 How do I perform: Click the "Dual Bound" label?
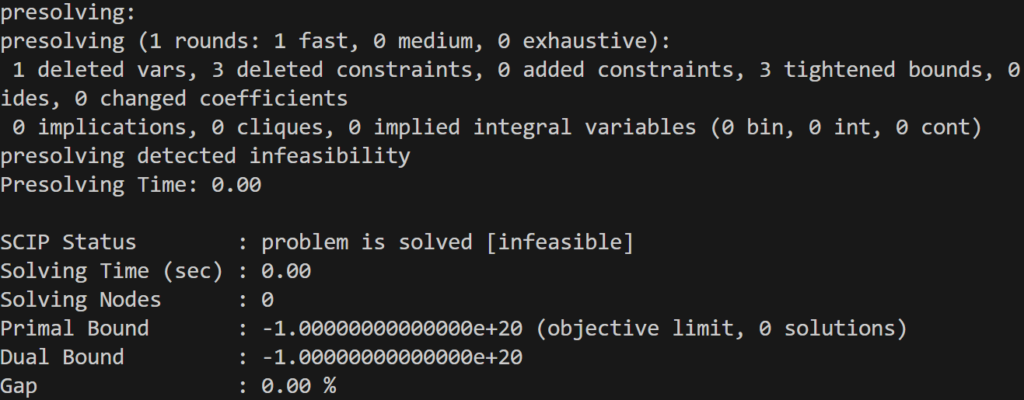coord(62,358)
